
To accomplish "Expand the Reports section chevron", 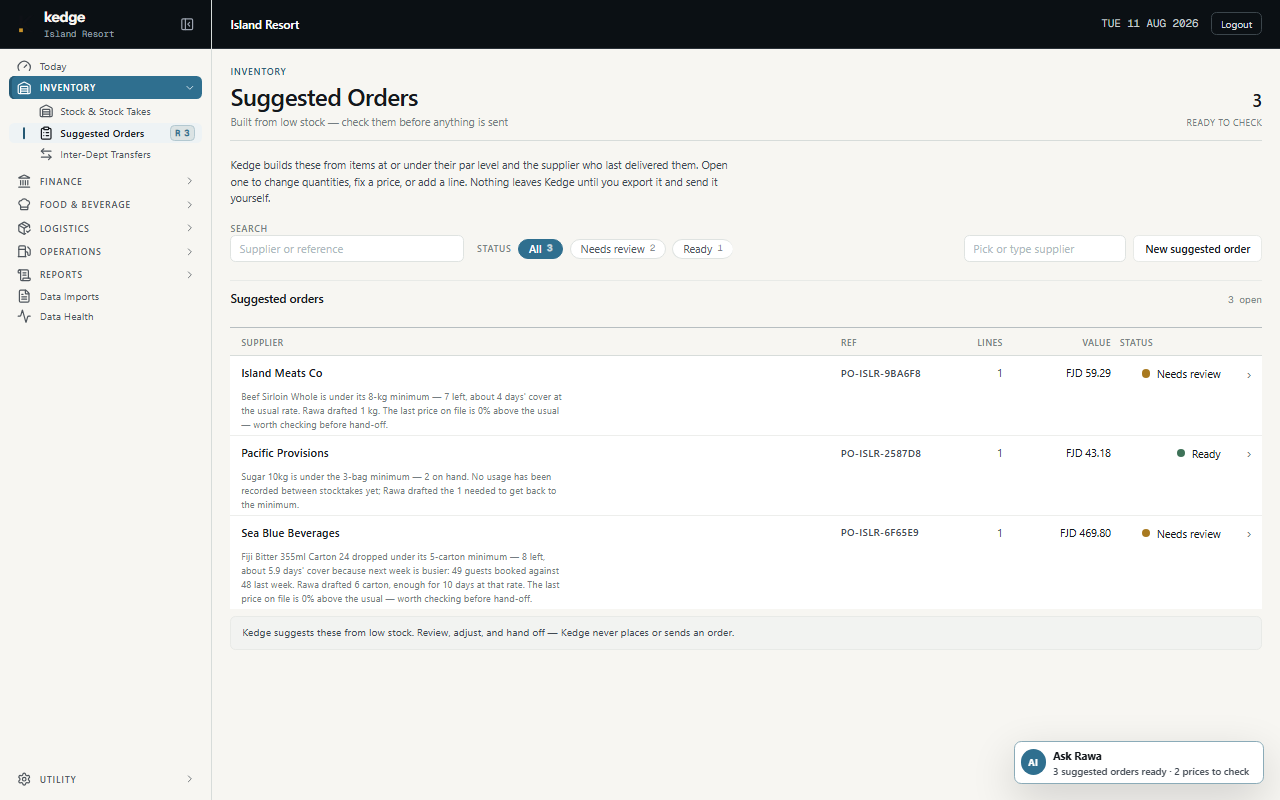I will [189, 274].
